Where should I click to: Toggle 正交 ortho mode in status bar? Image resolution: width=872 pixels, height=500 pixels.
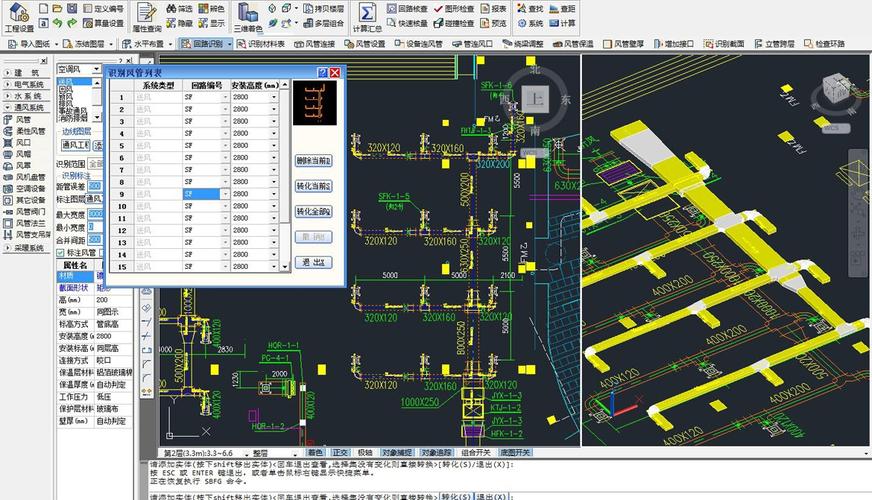[340, 453]
